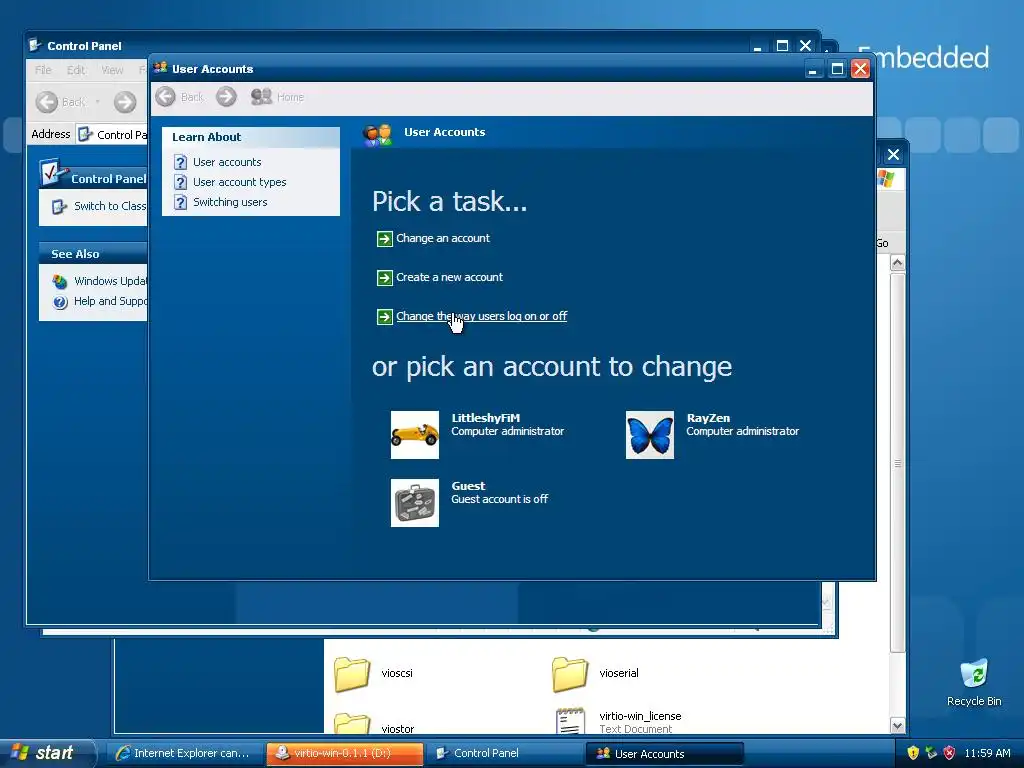Select Guest account suitcase picture

pyautogui.click(x=415, y=503)
